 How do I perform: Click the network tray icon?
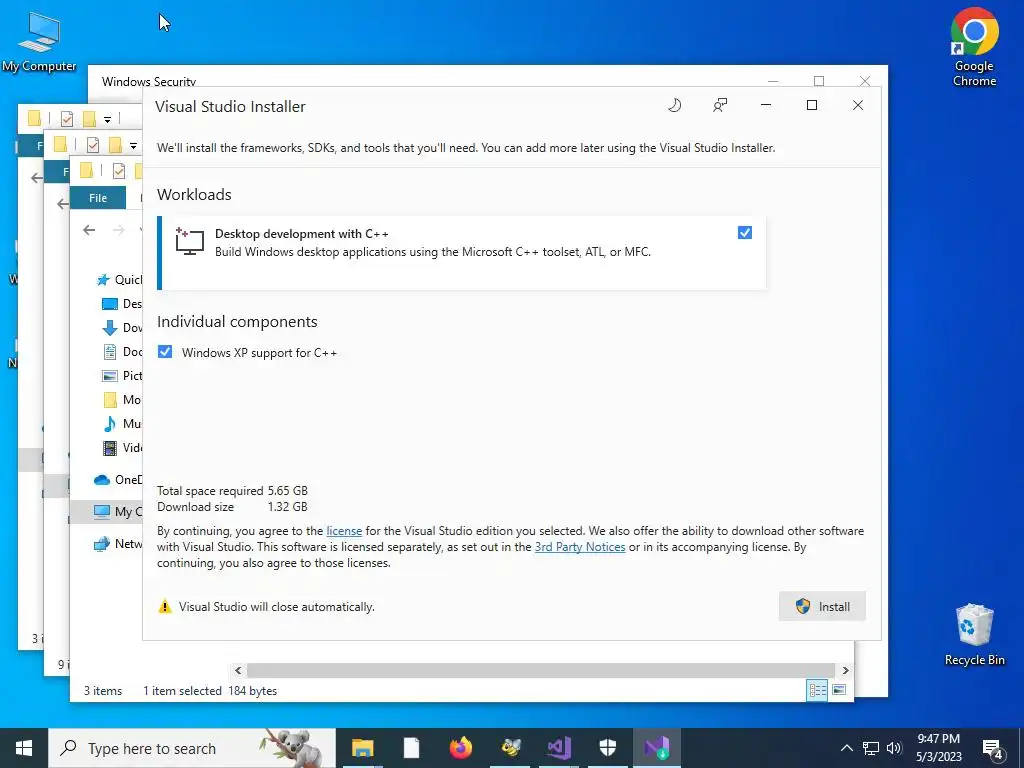click(x=871, y=748)
